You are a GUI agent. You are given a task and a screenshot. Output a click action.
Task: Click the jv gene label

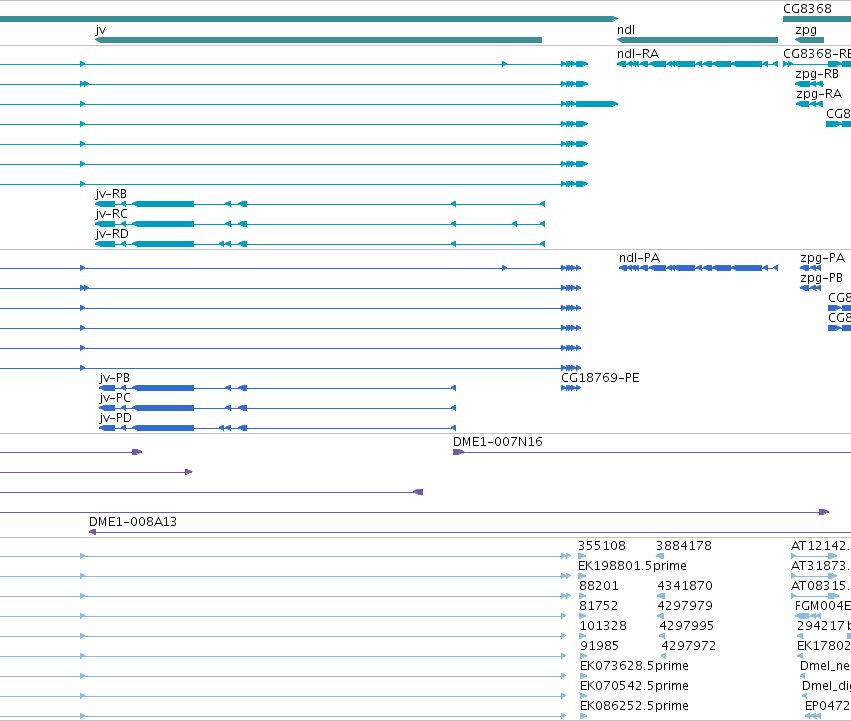100,30
